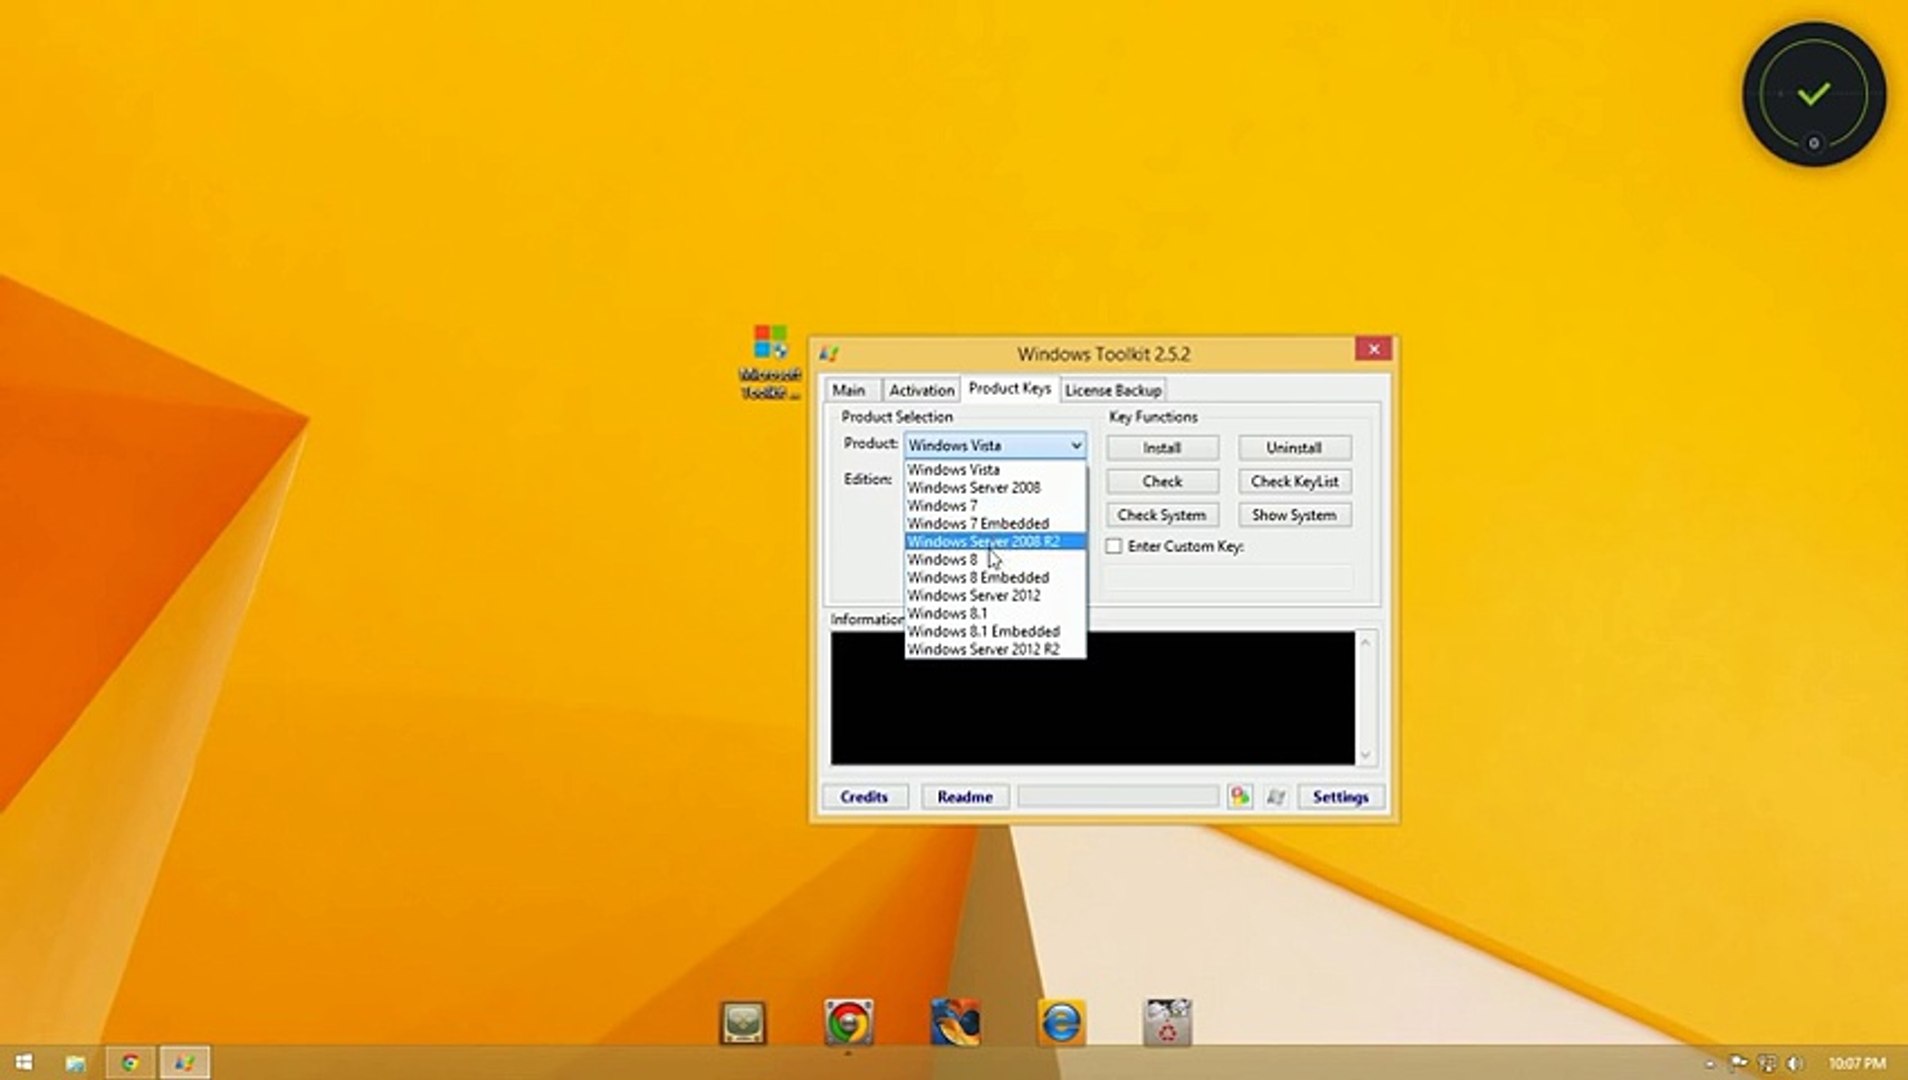Launch the first dock icon with green screen

pos(743,1023)
